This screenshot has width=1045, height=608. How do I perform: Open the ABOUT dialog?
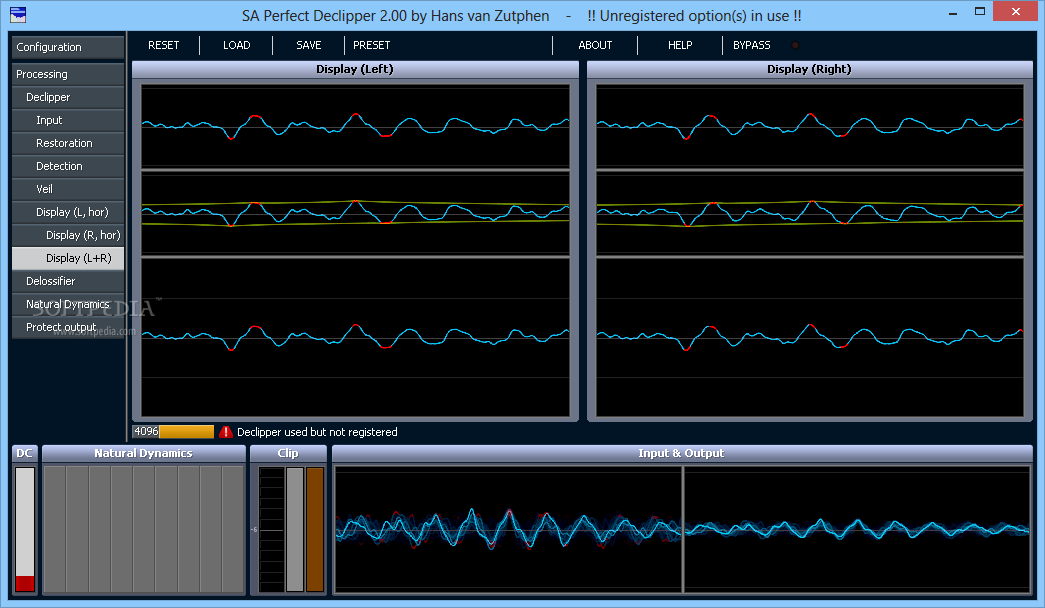[x=595, y=45]
